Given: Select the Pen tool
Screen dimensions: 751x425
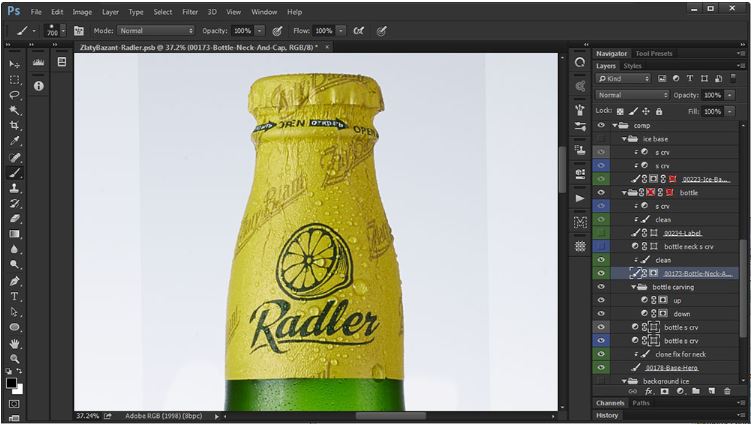Looking at the screenshot, I should coord(14,280).
